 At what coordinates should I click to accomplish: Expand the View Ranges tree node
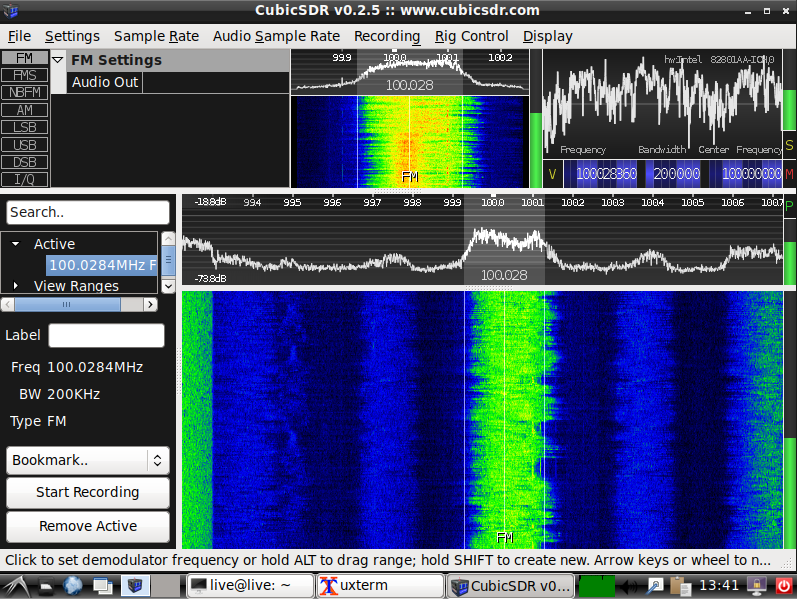pos(16,286)
